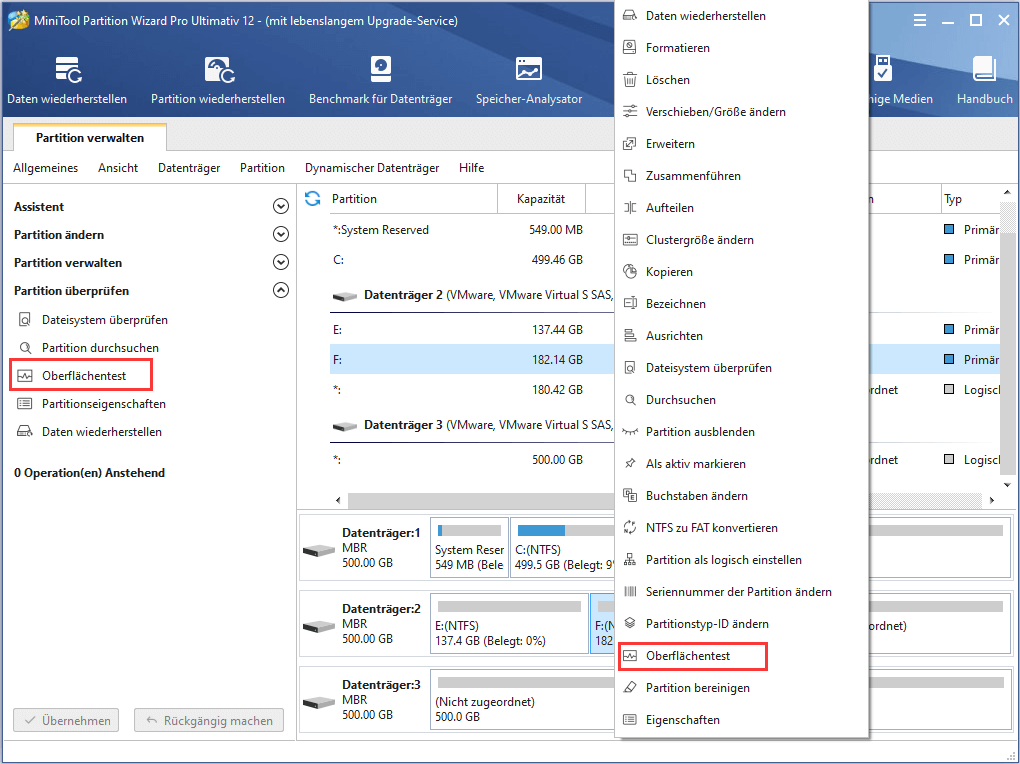Select Aufteilen in the context menu
The image size is (1020, 764).
(669, 207)
